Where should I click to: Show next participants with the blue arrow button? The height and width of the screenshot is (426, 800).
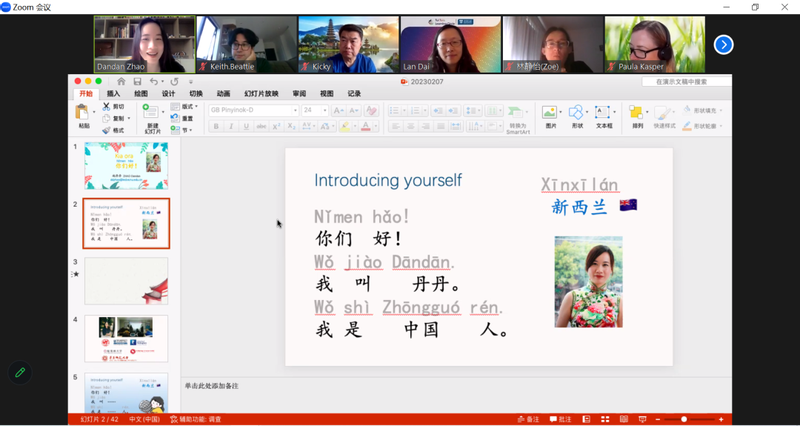coord(723,45)
